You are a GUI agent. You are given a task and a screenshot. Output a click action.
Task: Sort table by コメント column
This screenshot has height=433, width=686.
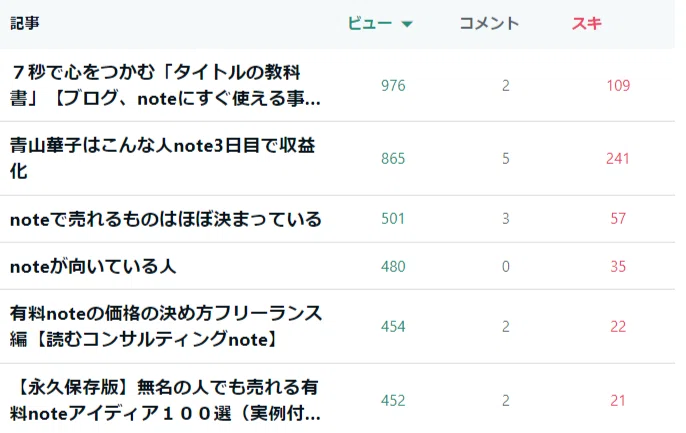489,23
